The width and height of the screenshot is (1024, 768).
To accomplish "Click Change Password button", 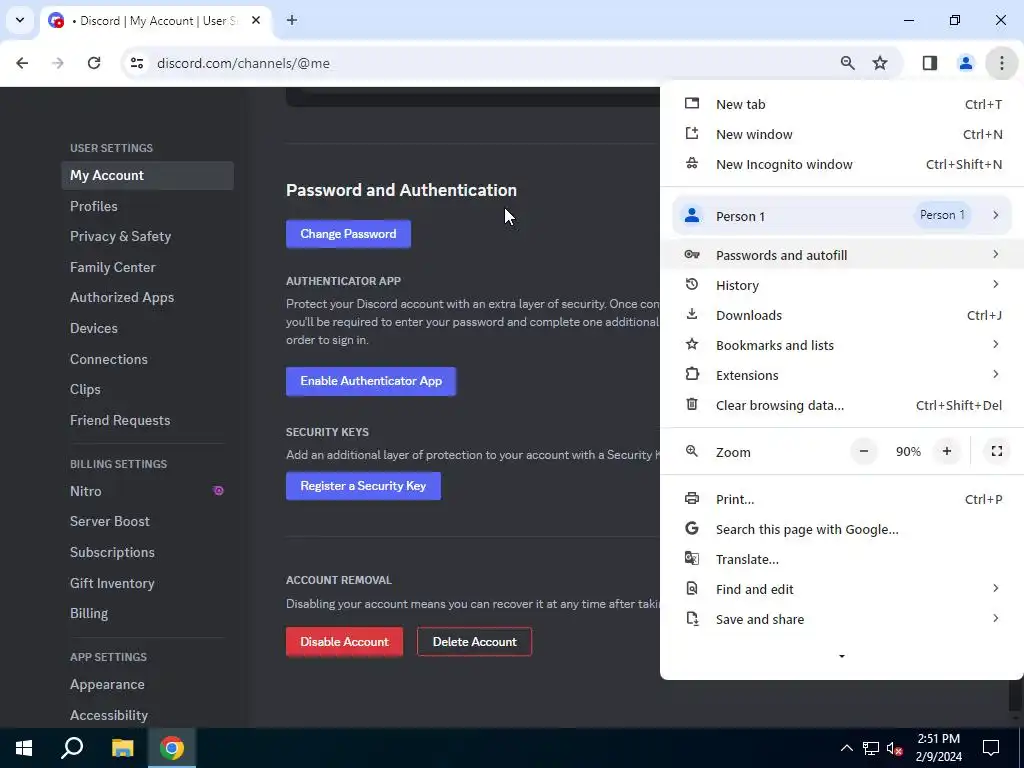I will point(348,234).
